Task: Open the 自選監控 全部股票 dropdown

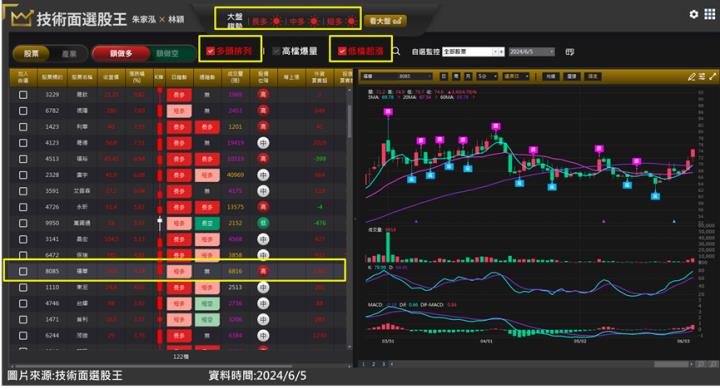Action: pos(473,52)
